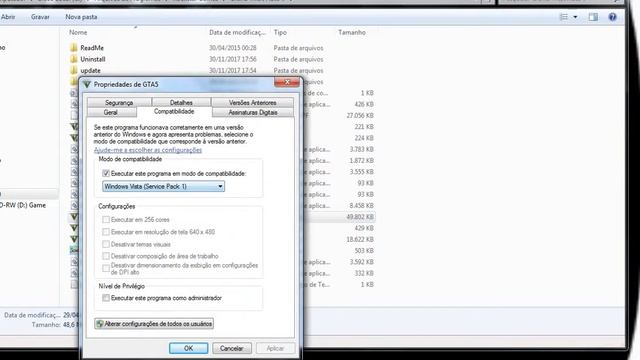Viewport: 640px width, 360px height.
Task: Check Executar em resolução 640 x 480
Action: click(106, 232)
